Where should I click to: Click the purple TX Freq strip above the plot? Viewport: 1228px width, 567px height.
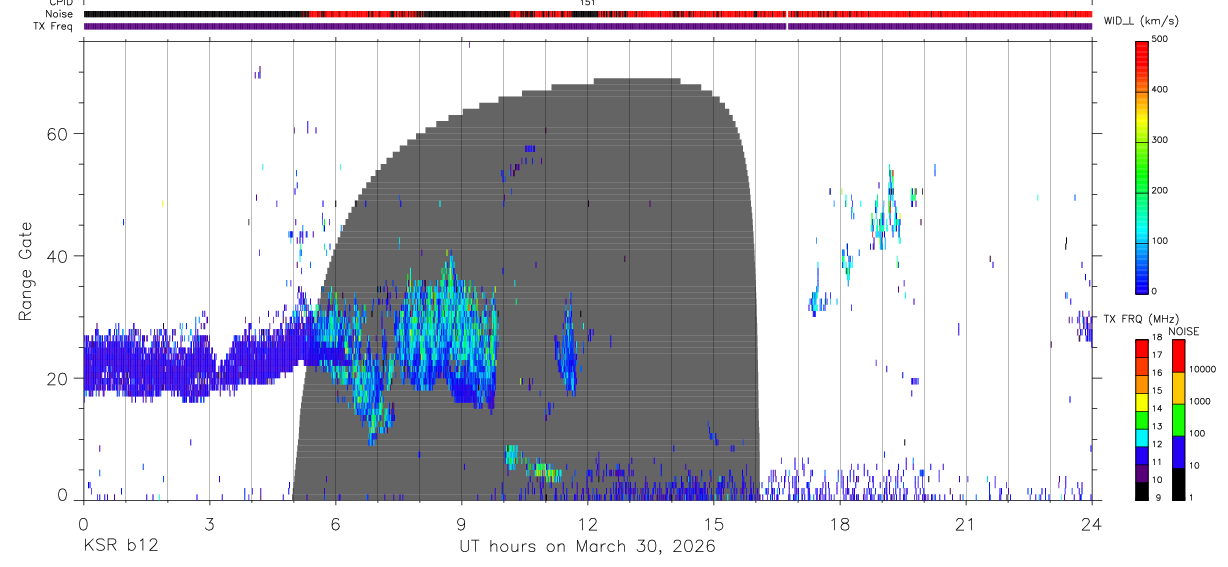click(x=588, y=26)
